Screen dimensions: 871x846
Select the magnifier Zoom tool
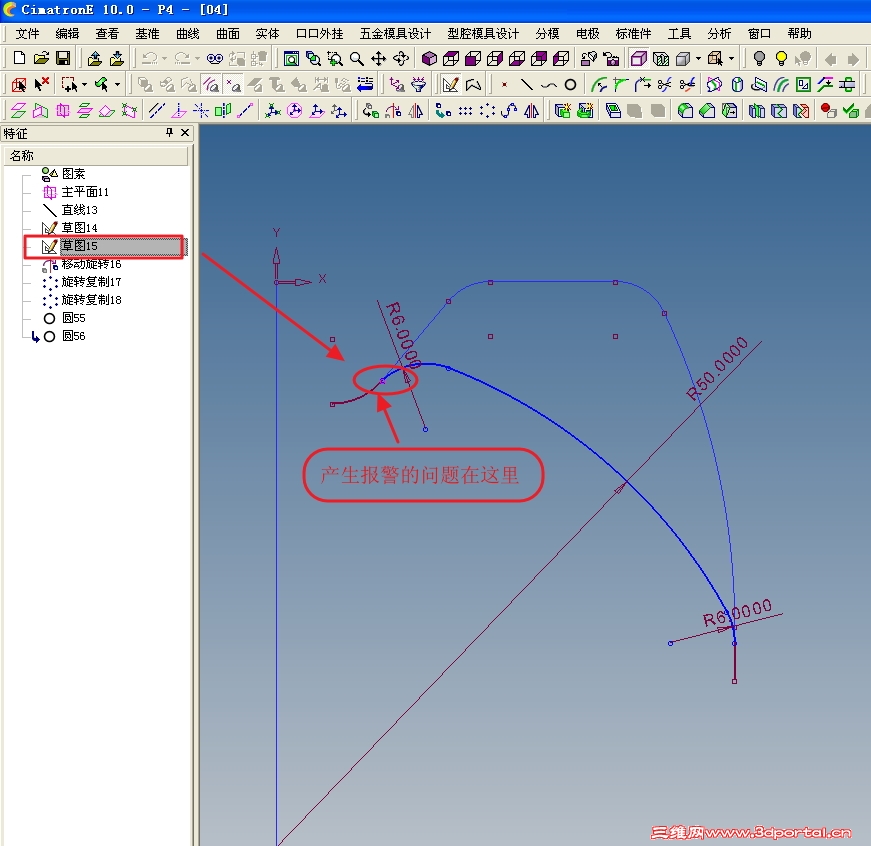(357, 58)
